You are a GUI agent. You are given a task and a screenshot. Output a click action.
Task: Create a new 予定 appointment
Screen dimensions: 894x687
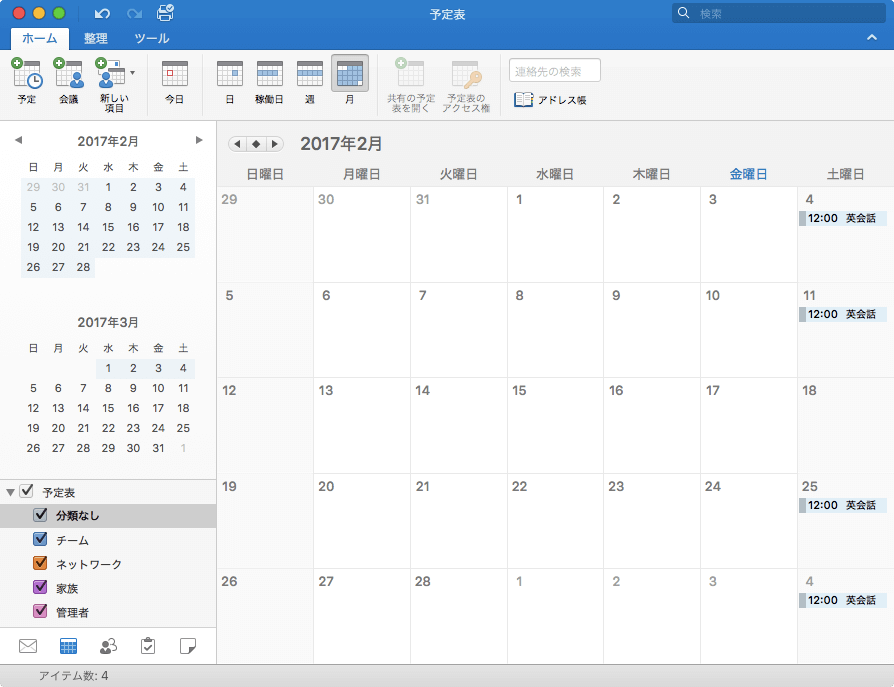pyautogui.click(x=27, y=80)
